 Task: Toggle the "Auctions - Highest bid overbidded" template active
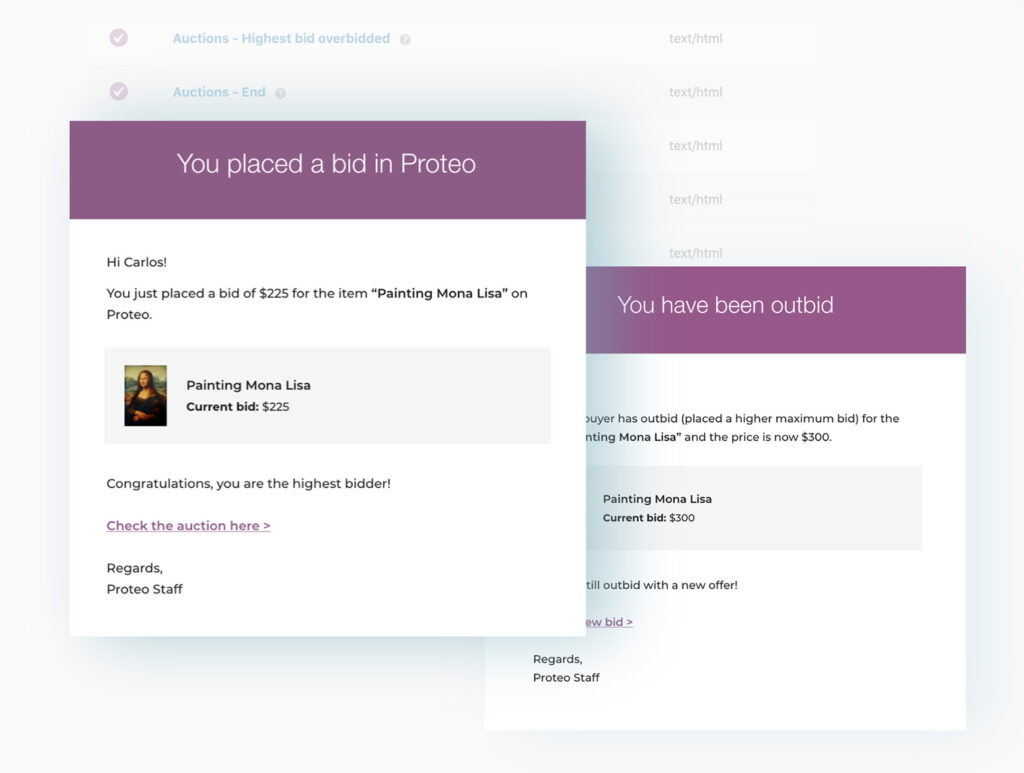tap(118, 38)
